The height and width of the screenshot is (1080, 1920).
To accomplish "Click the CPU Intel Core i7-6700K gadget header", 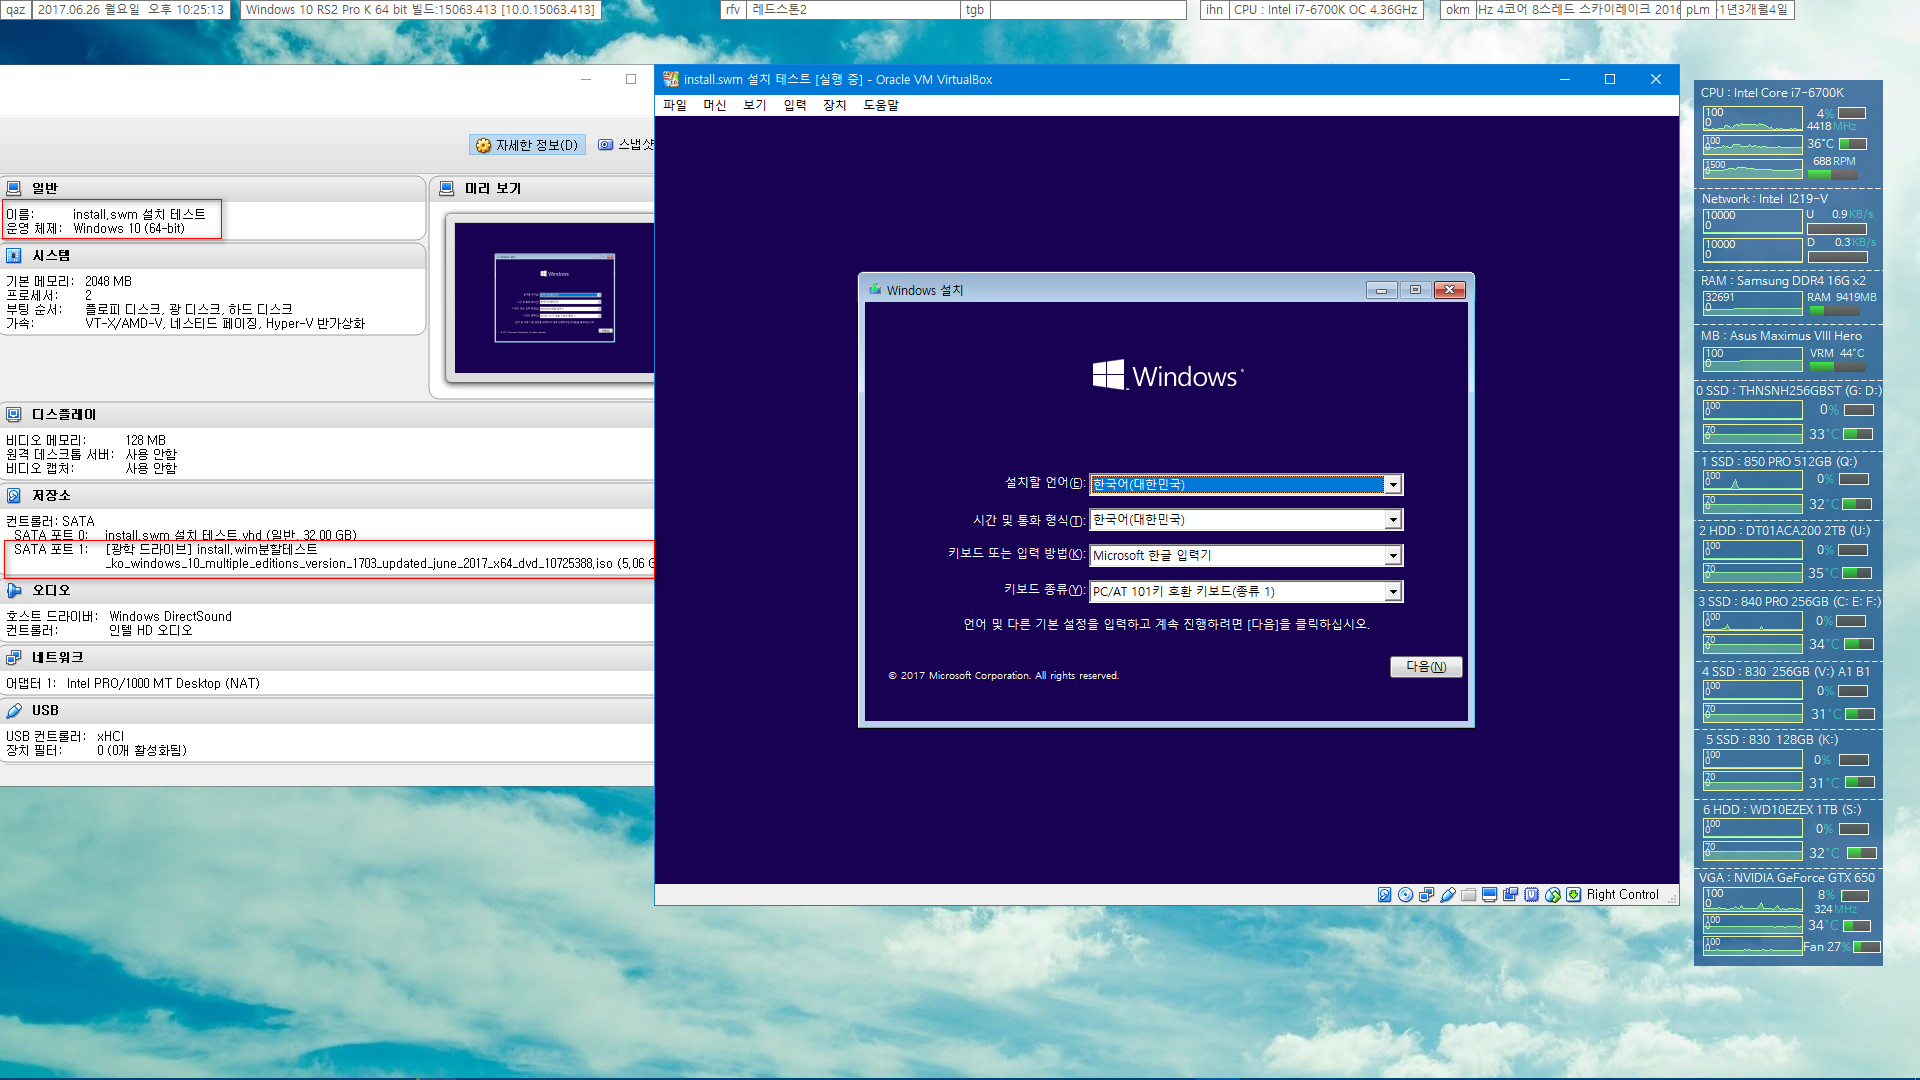I will click(x=1772, y=93).
